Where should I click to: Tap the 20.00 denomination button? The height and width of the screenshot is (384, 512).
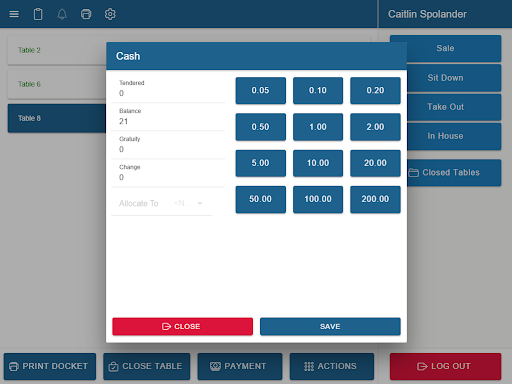coord(375,163)
